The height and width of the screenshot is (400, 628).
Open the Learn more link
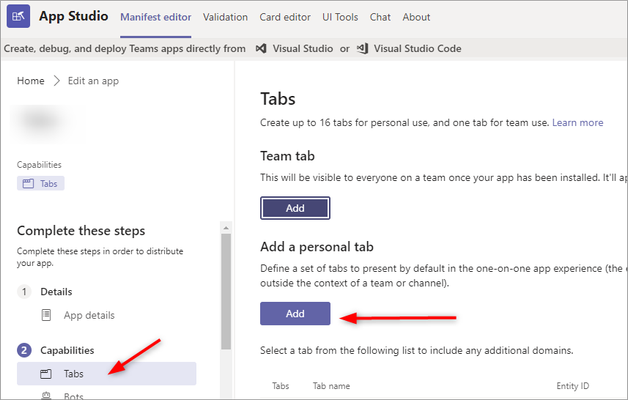click(578, 123)
